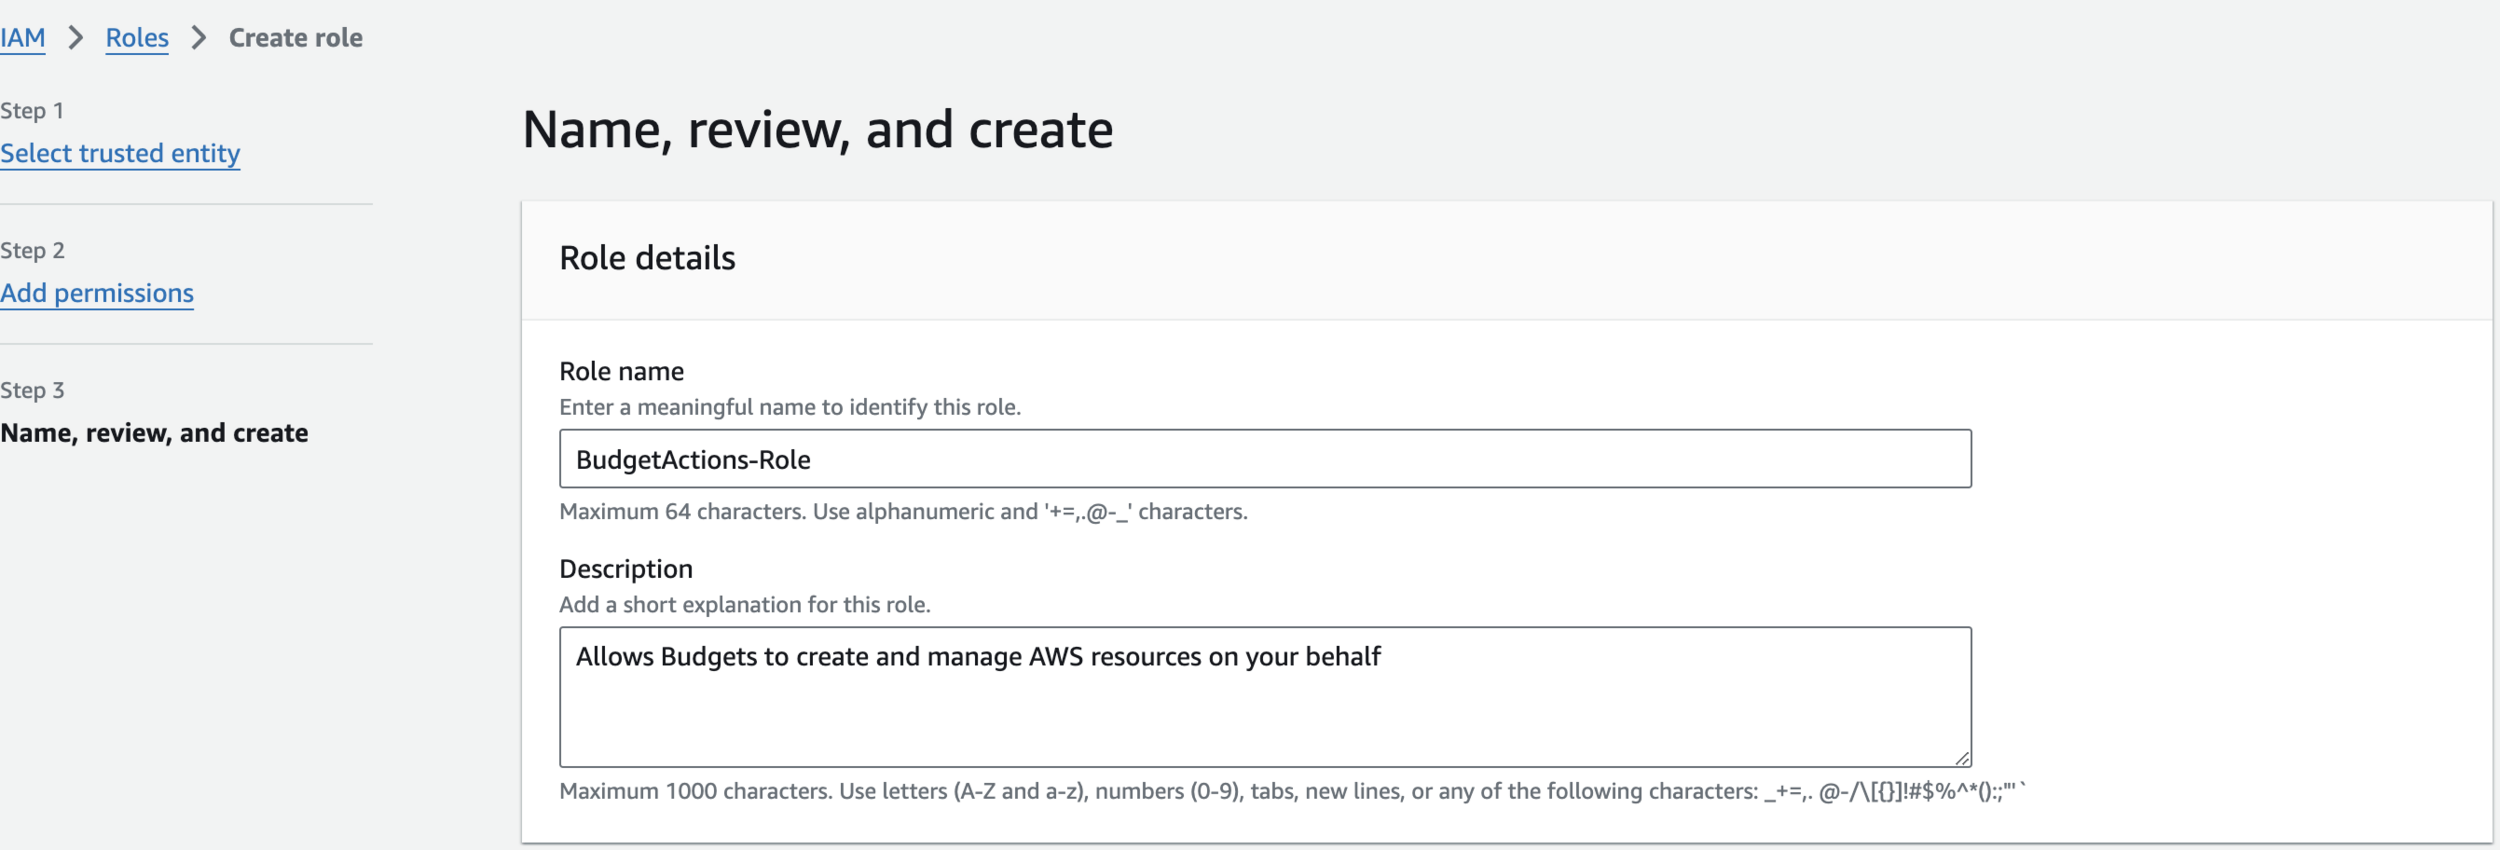Image resolution: width=2500 pixels, height=850 pixels.
Task: Grab the Description box resize handle
Action: (1962, 759)
